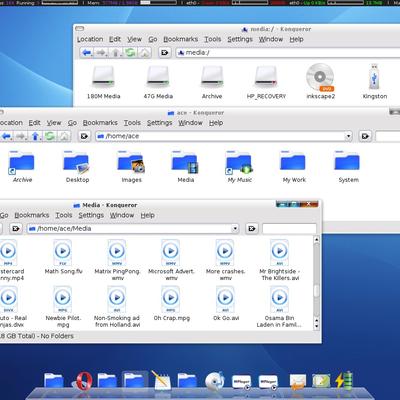Select Matrix PingPong.wmv video
The width and height of the screenshot is (400, 400).
point(117,260)
